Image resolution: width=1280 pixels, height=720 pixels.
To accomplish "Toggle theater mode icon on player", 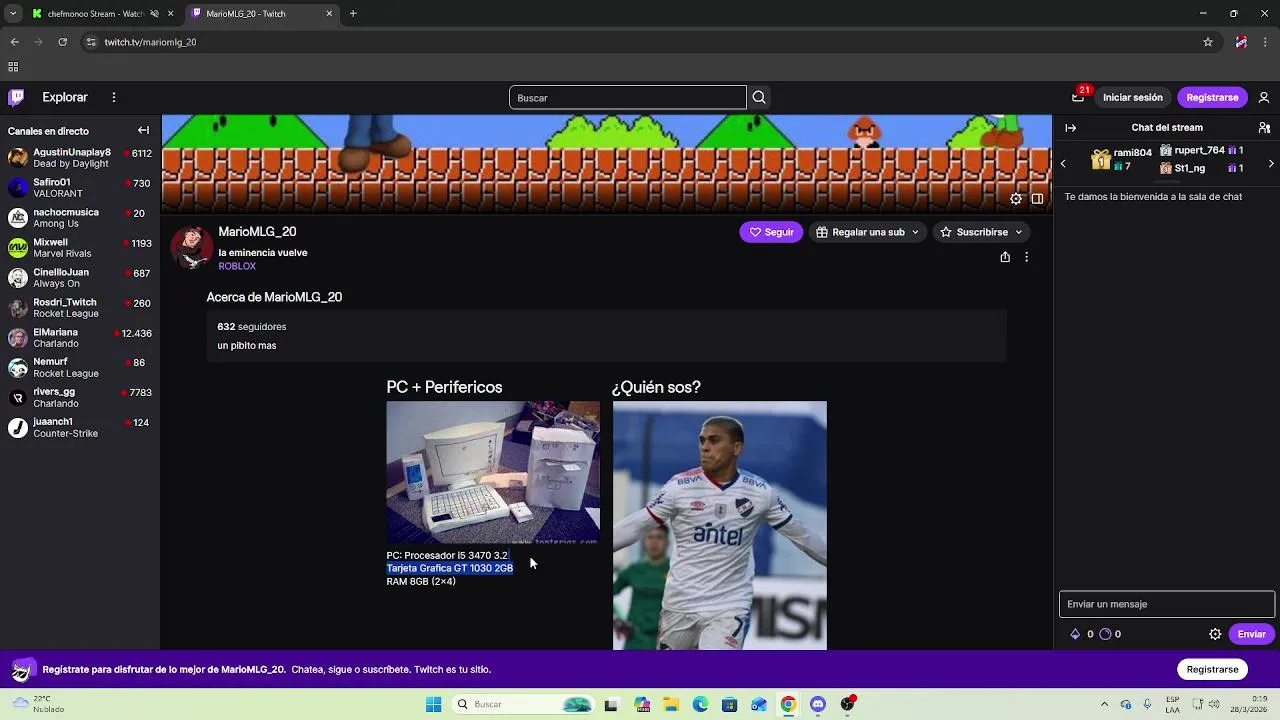I will (1037, 199).
